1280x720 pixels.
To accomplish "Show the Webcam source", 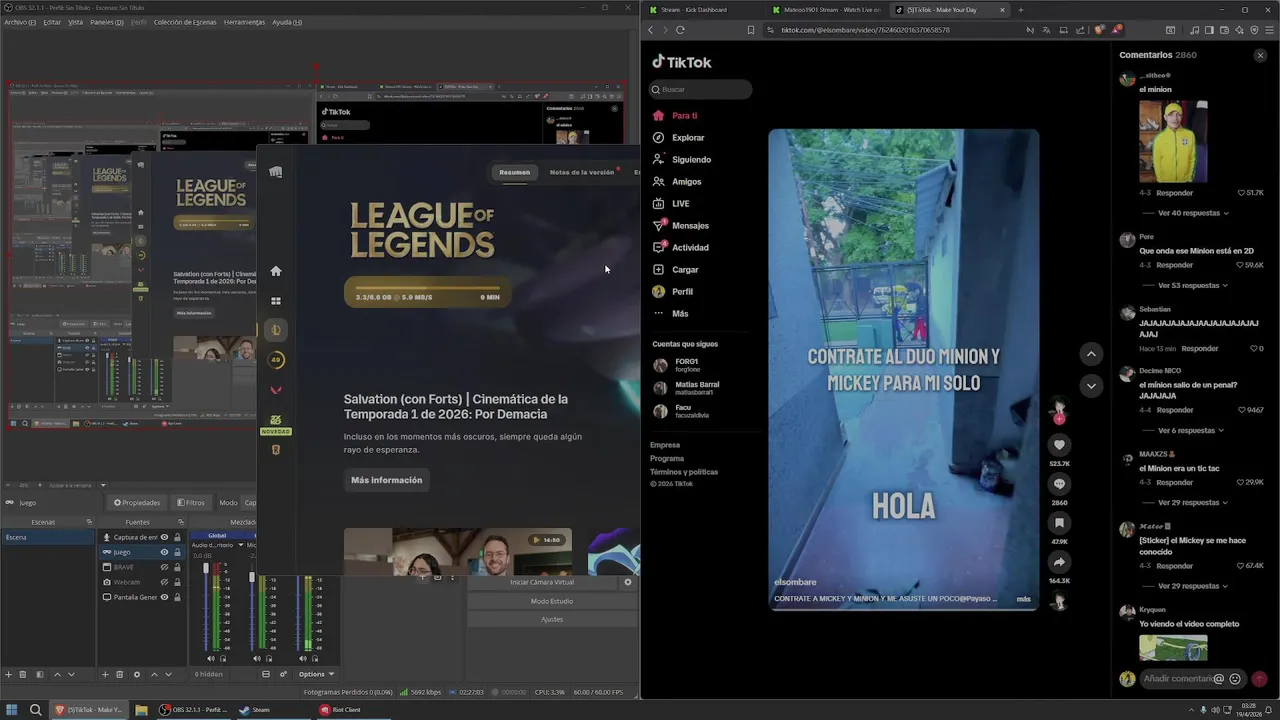I will (x=165, y=582).
